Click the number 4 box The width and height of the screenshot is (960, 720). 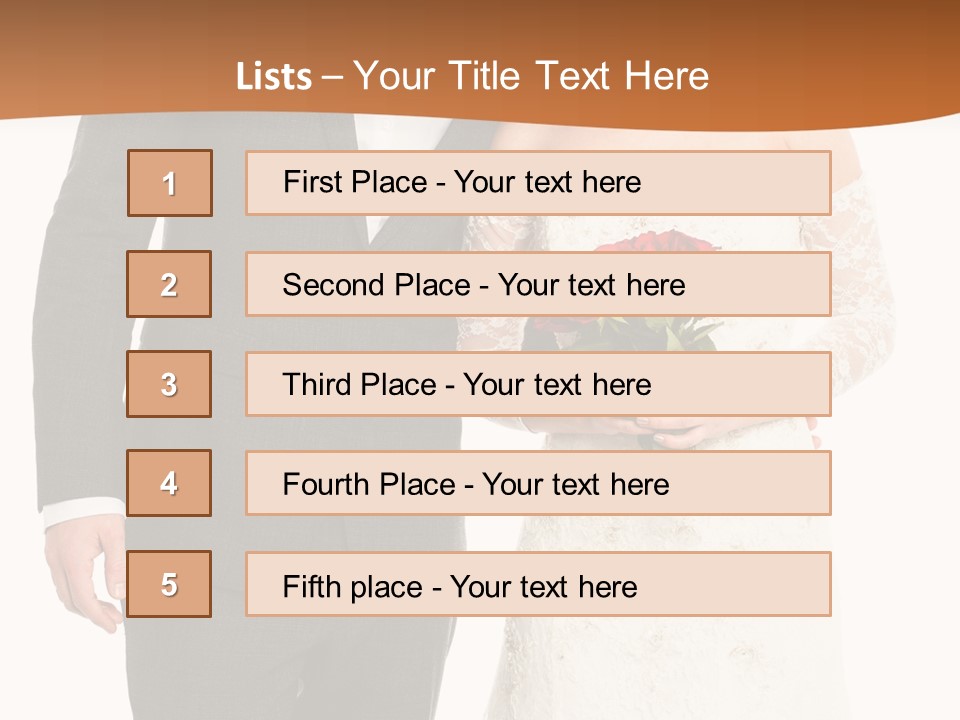click(x=169, y=483)
